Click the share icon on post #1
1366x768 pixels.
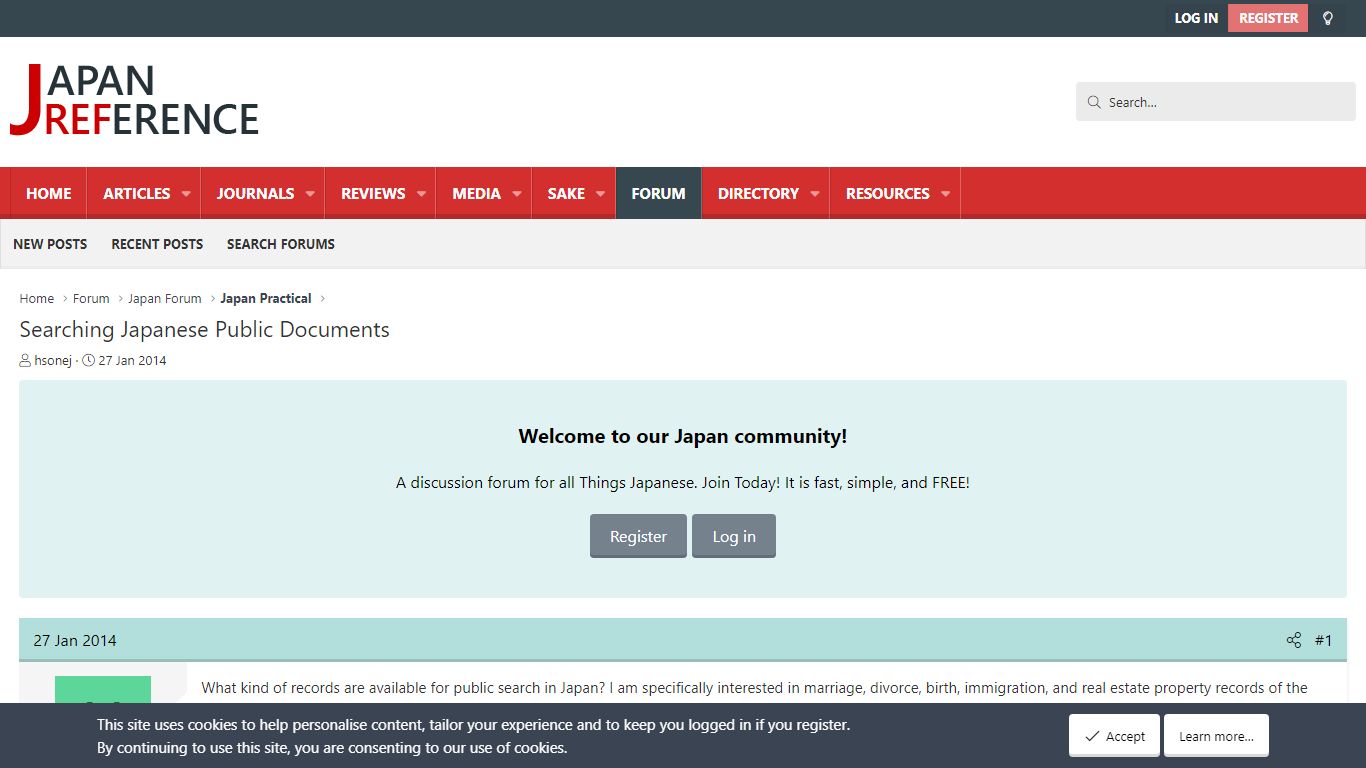1294,641
